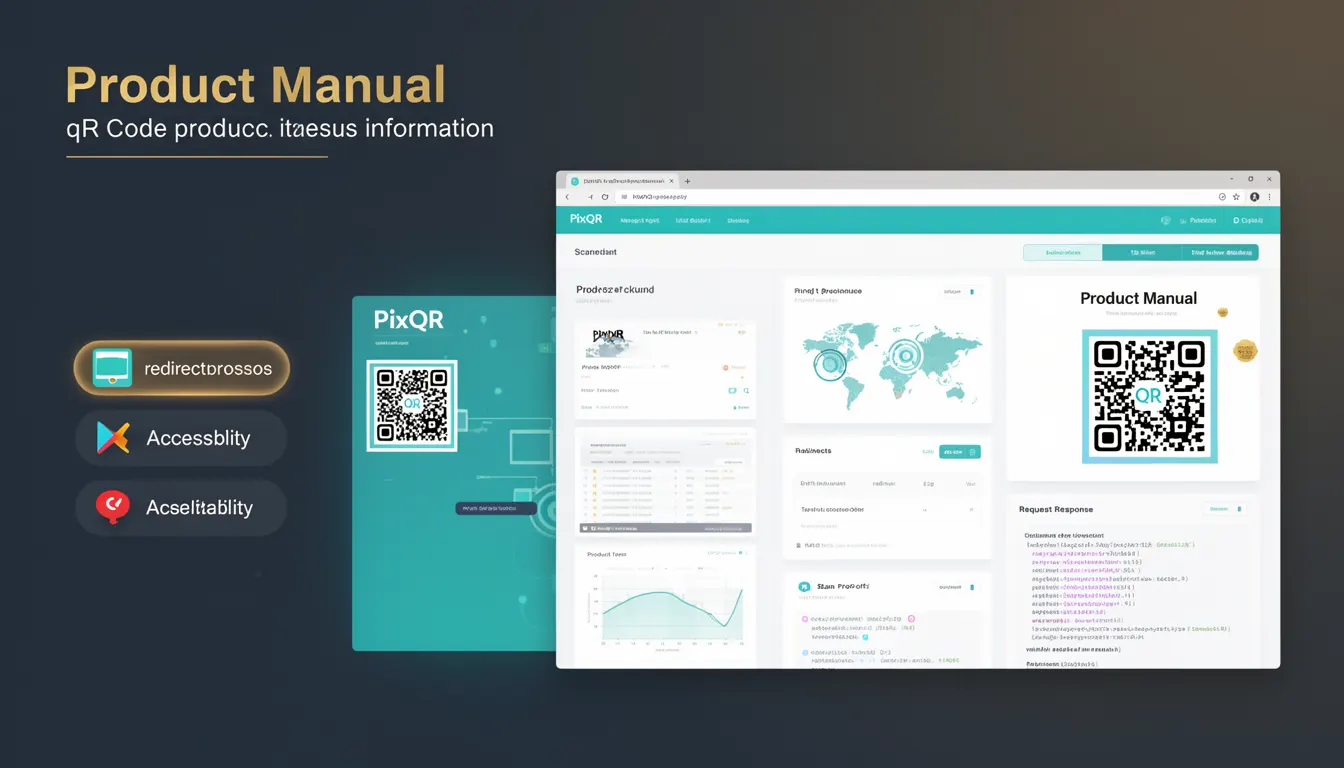
Task: Open the first header nav item after PixQR
Action: (x=639, y=220)
